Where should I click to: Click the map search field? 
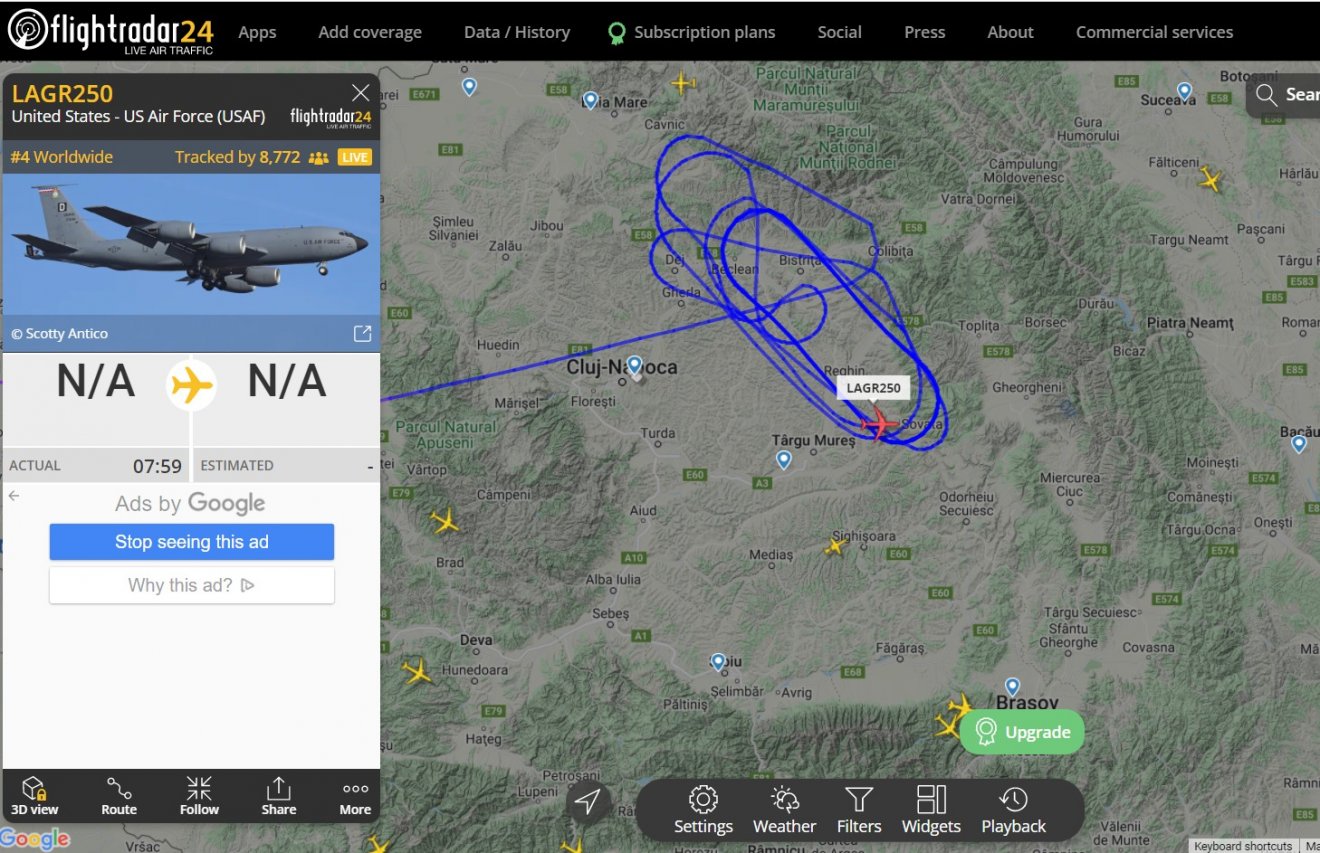1286,95
